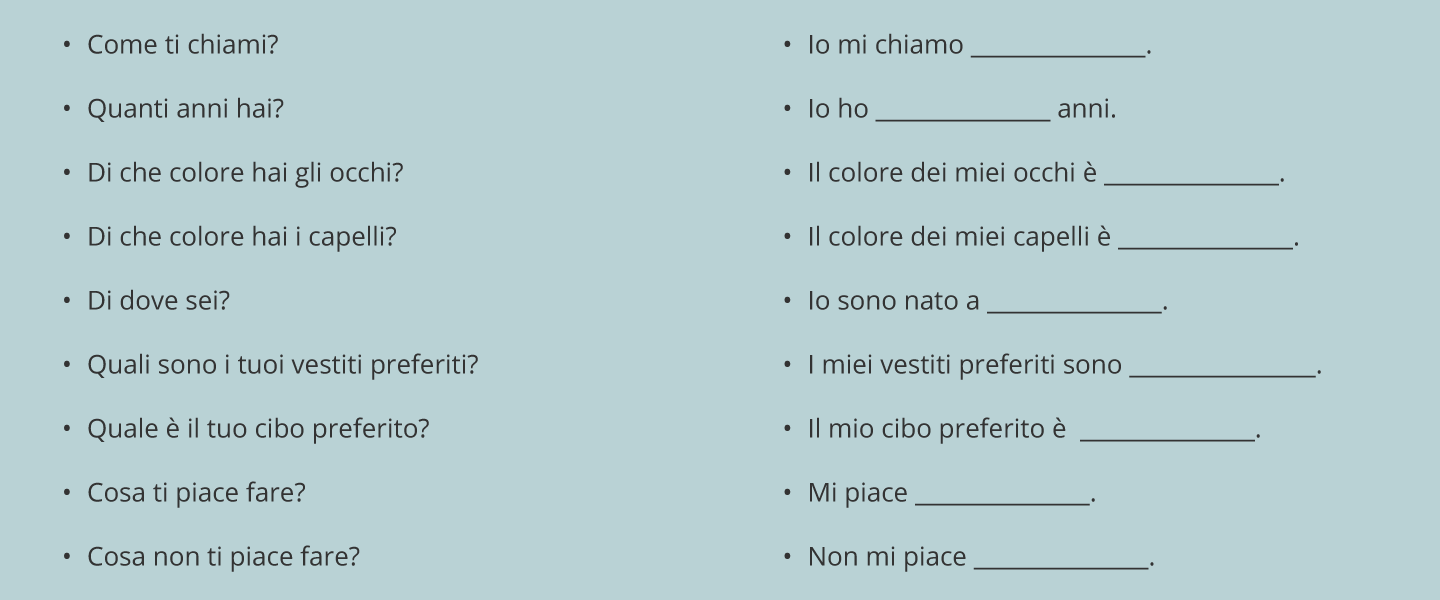Select the 'Come ti chiami?' question
This screenshot has height=600, width=1440.
pos(182,45)
